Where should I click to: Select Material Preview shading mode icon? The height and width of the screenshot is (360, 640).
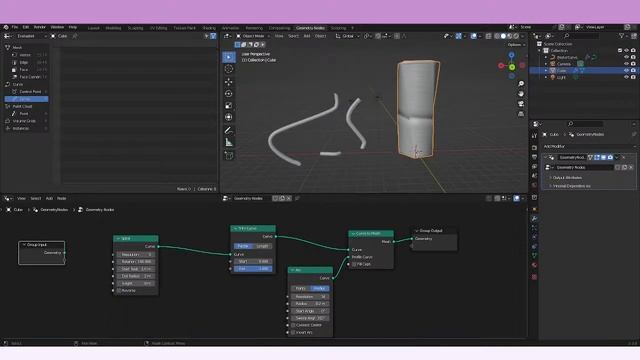tap(509, 36)
